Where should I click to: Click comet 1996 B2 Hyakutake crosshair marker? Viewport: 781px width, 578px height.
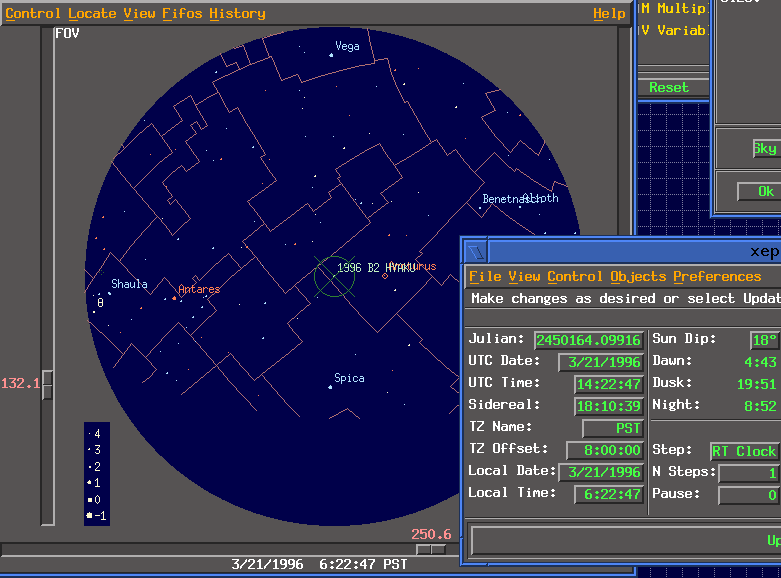click(334, 277)
